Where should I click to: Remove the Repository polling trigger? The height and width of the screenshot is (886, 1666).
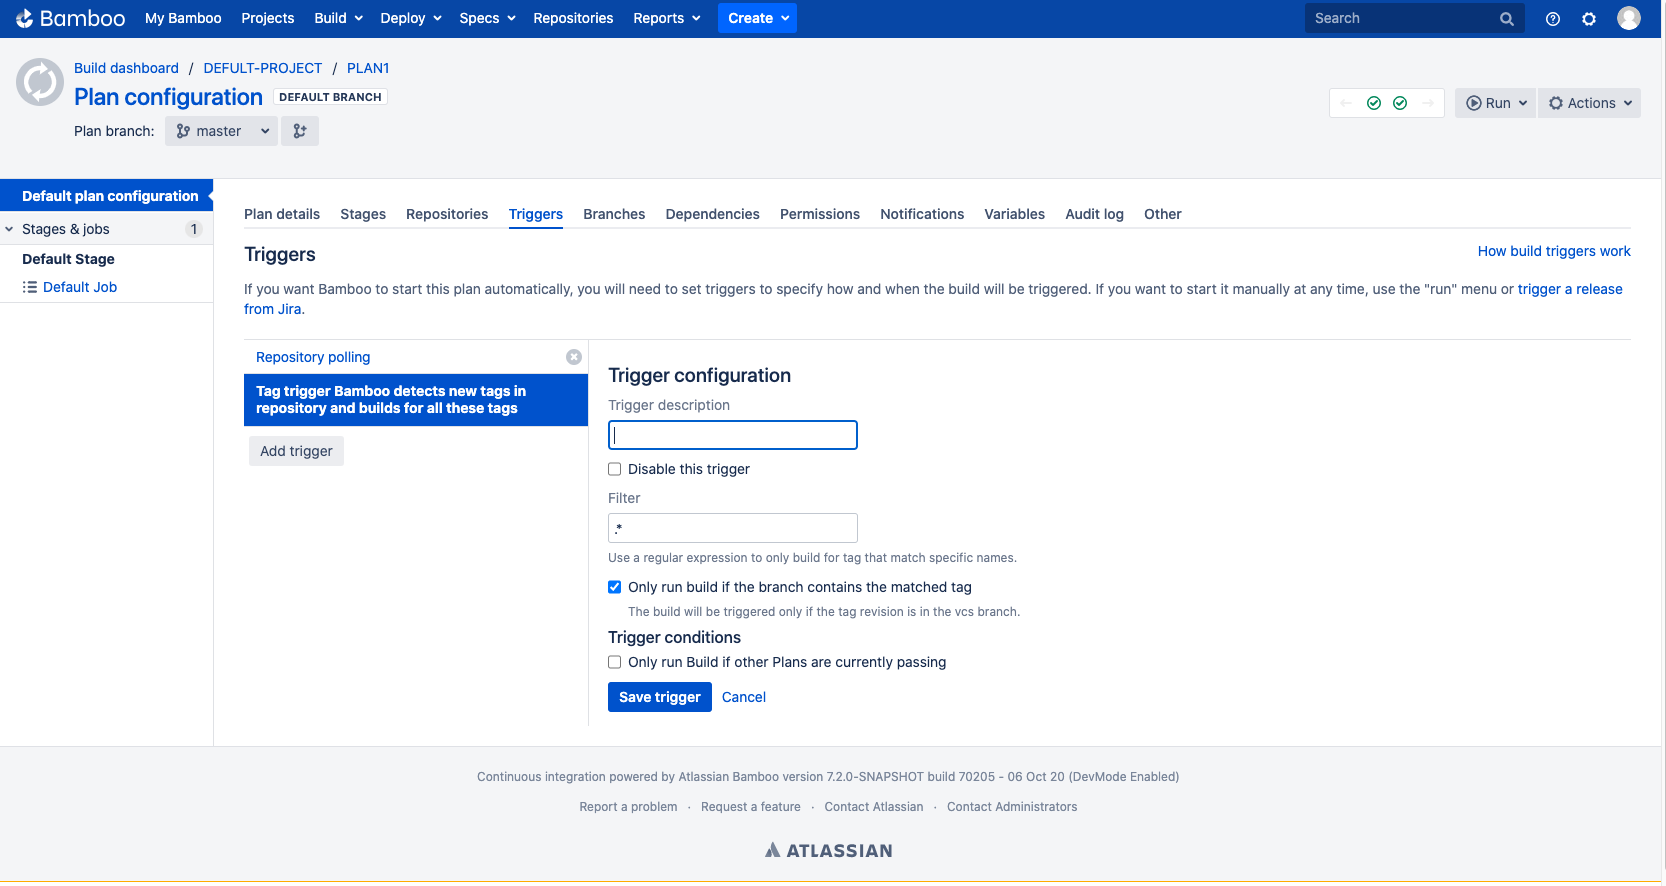click(x=574, y=357)
